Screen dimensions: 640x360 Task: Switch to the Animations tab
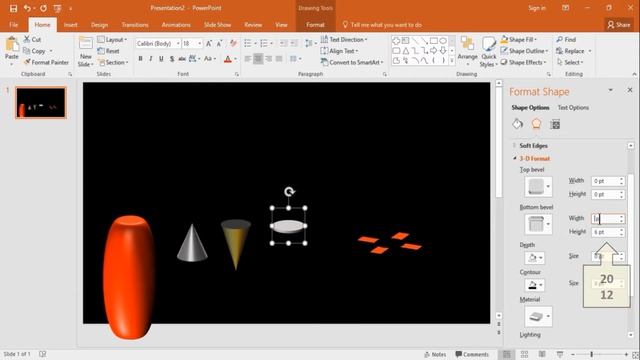pyautogui.click(x=176, y=25)
